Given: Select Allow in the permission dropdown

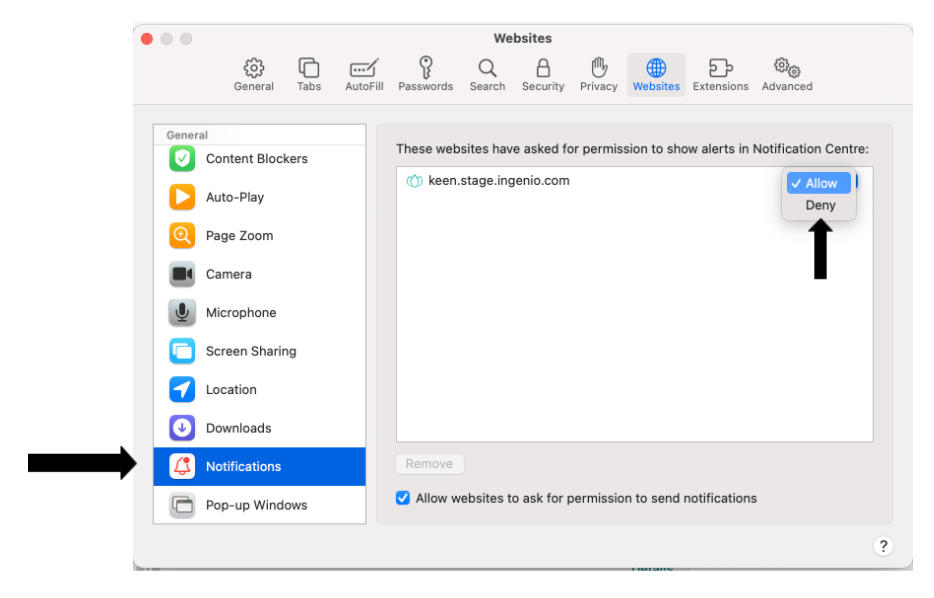Looking at the screenshot, I should point(820,183).
